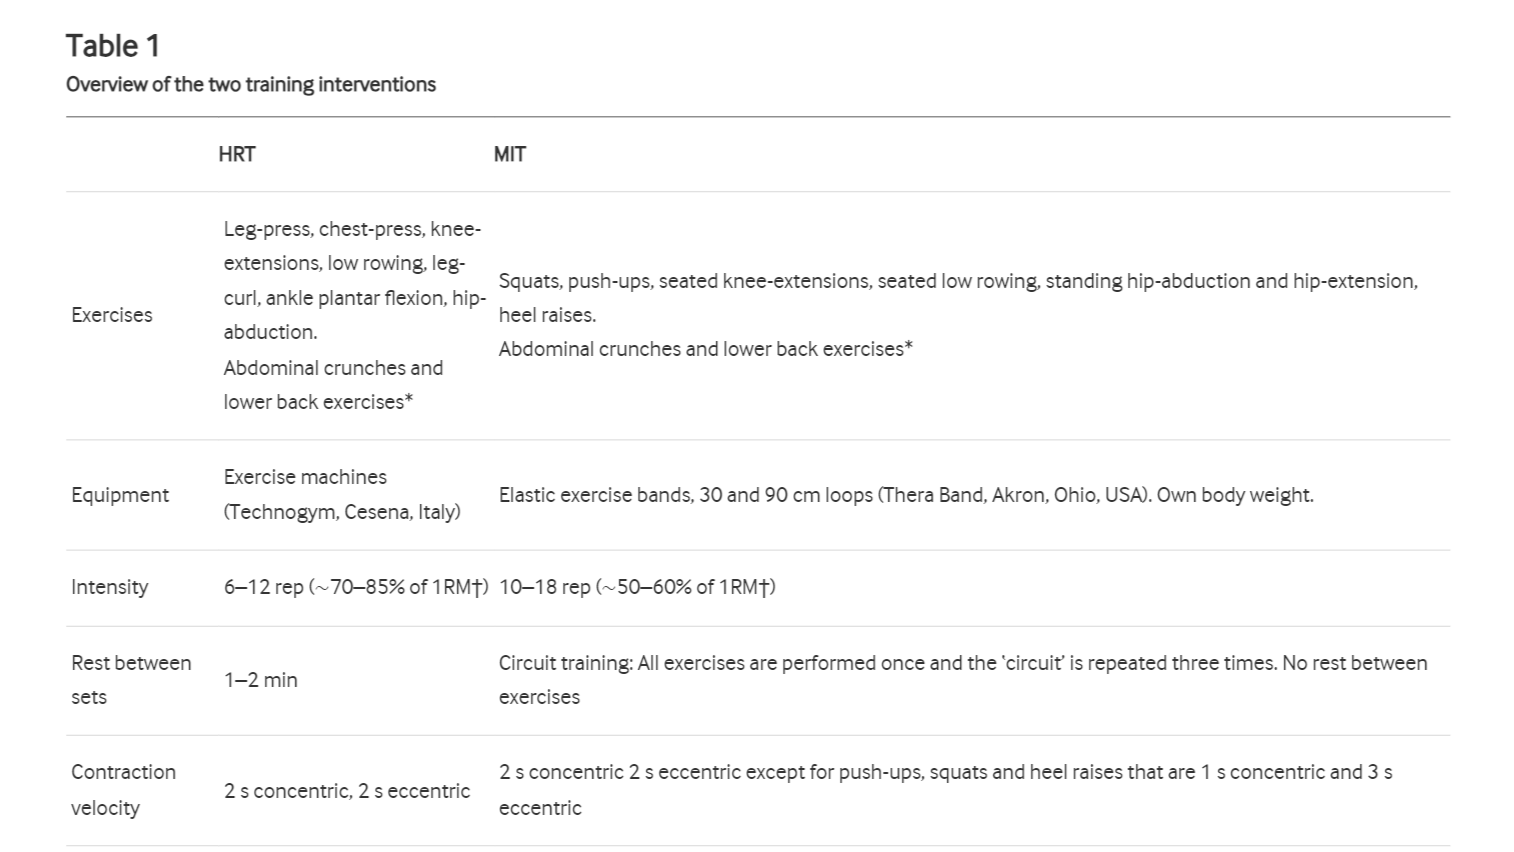Image resolution: width=1514 pixels, height=852 pixels.
Task: Click the Technogym exercise machines cell
Action: 342,494
